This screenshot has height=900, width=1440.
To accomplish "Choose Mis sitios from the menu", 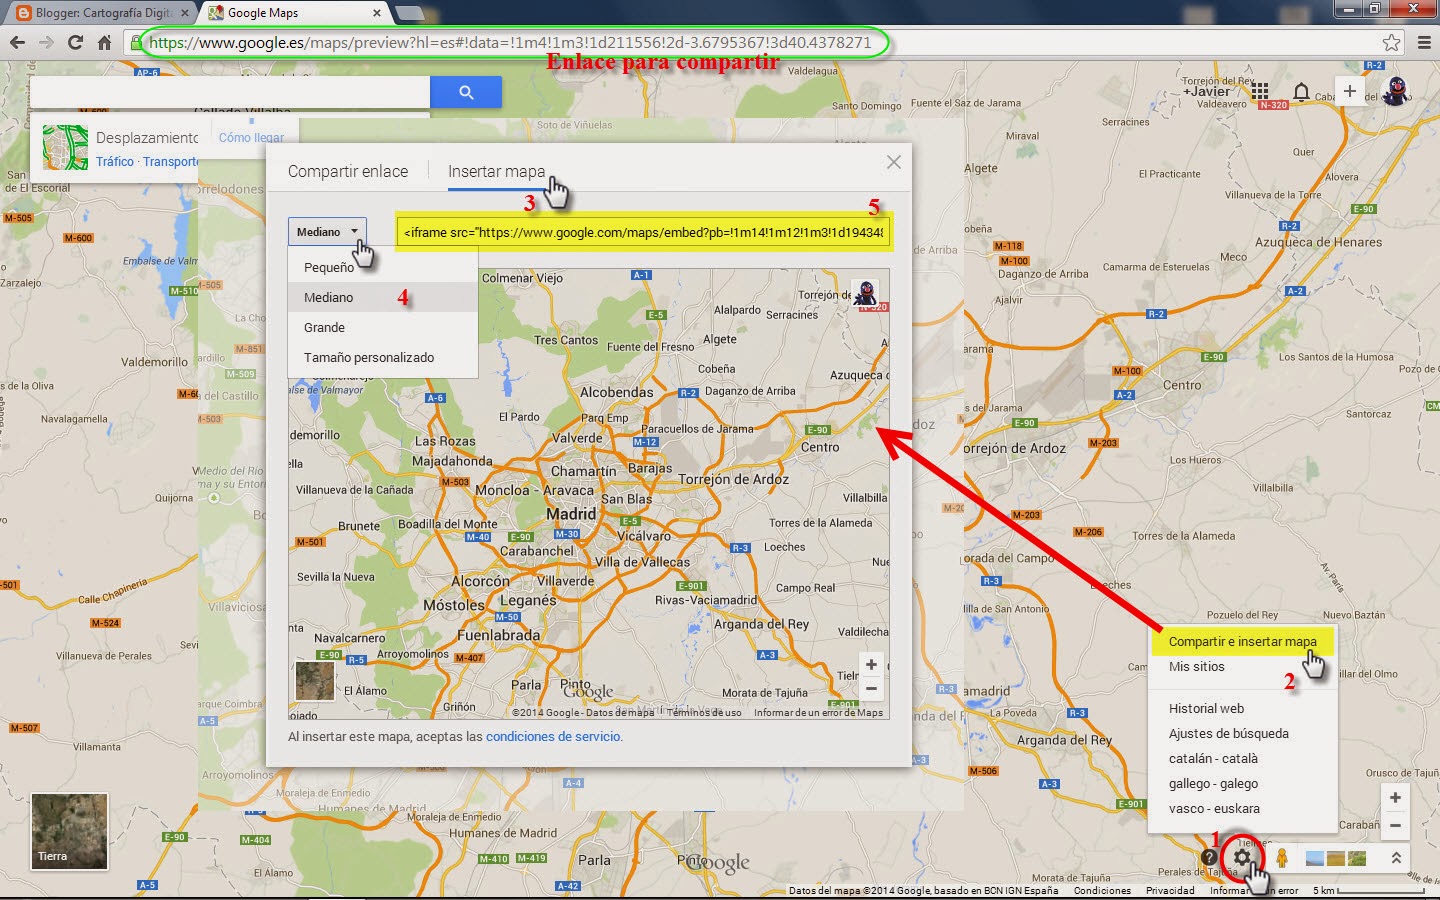I will pyautogui.click(x=1196, y=666).
